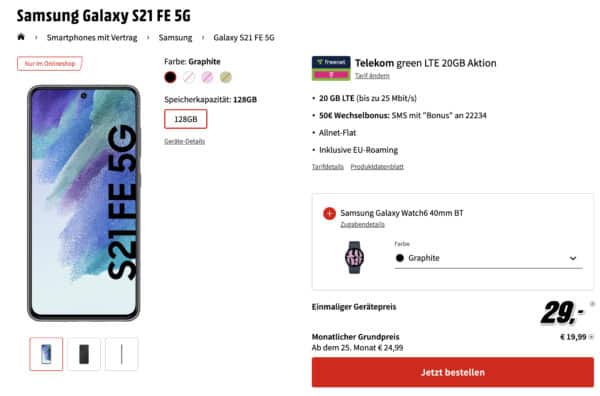Open Smartphones mit Vertrag breadcrumb
Viewport: 600px width, 396px height.
tap(92, 37)
